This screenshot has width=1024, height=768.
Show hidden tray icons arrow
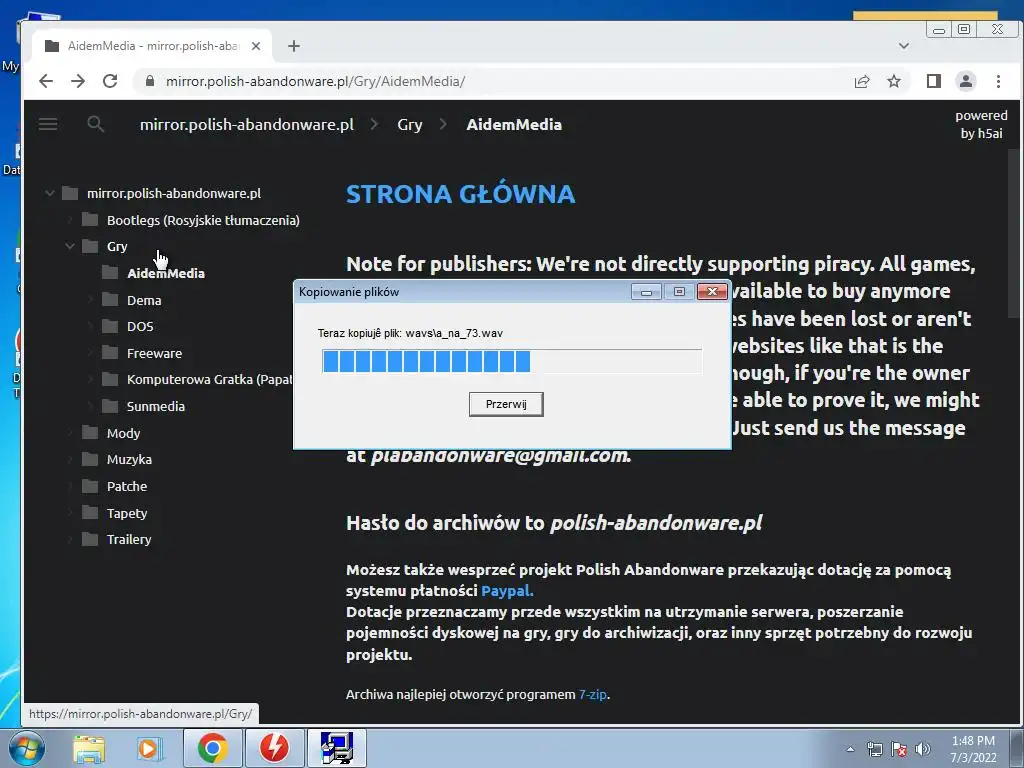pyautogui.click(x=850, y=749)
